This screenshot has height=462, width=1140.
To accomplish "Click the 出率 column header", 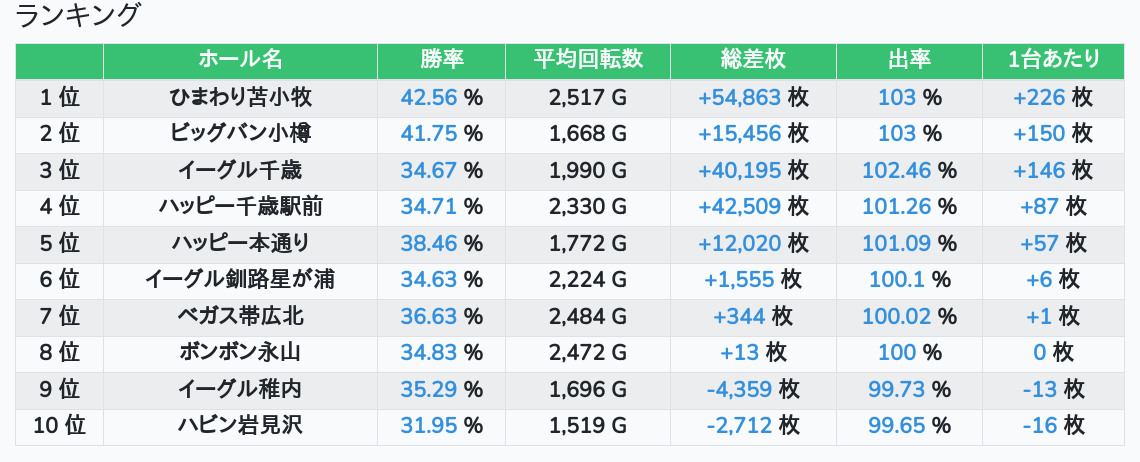I will [909, 60].
